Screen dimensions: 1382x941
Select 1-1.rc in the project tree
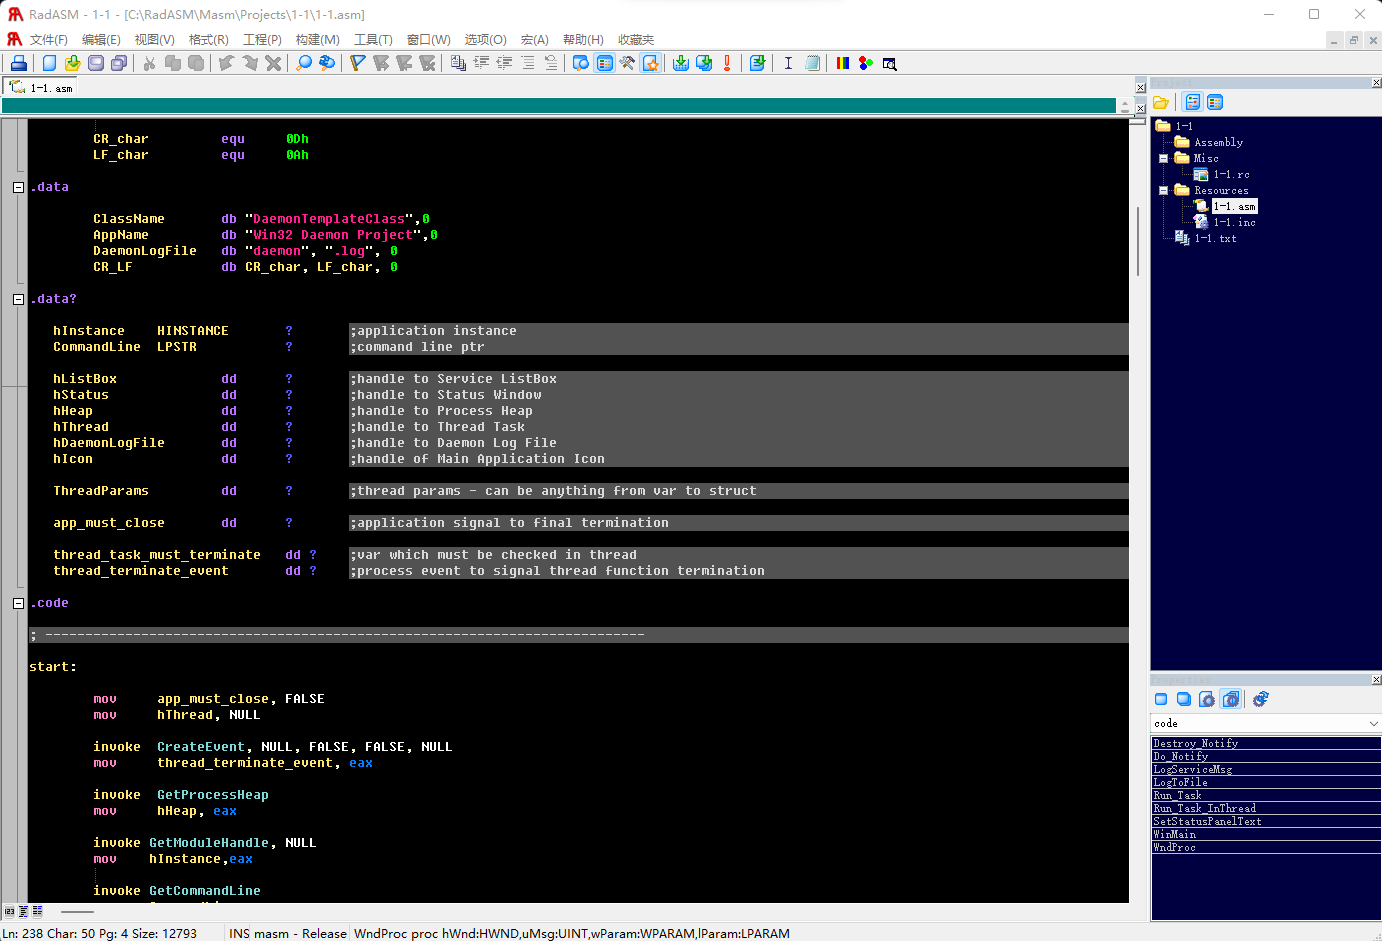(1231, 174)
